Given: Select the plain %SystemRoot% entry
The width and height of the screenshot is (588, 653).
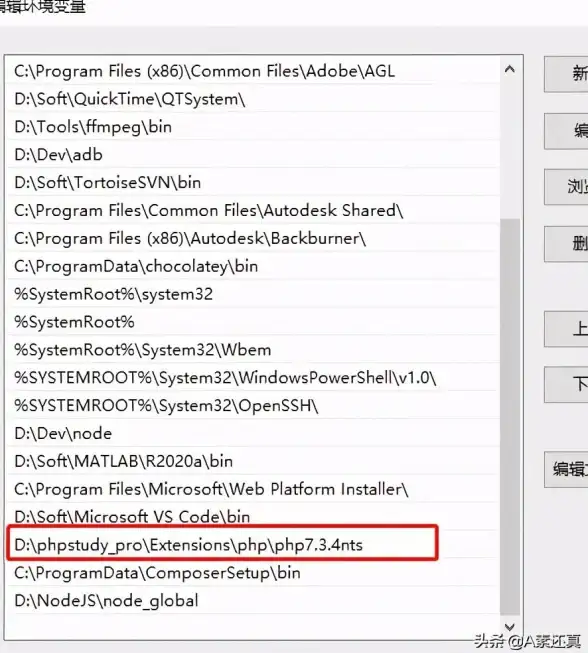Looking at the screenshot, I should pyautogui.click(x=253, y=322).
